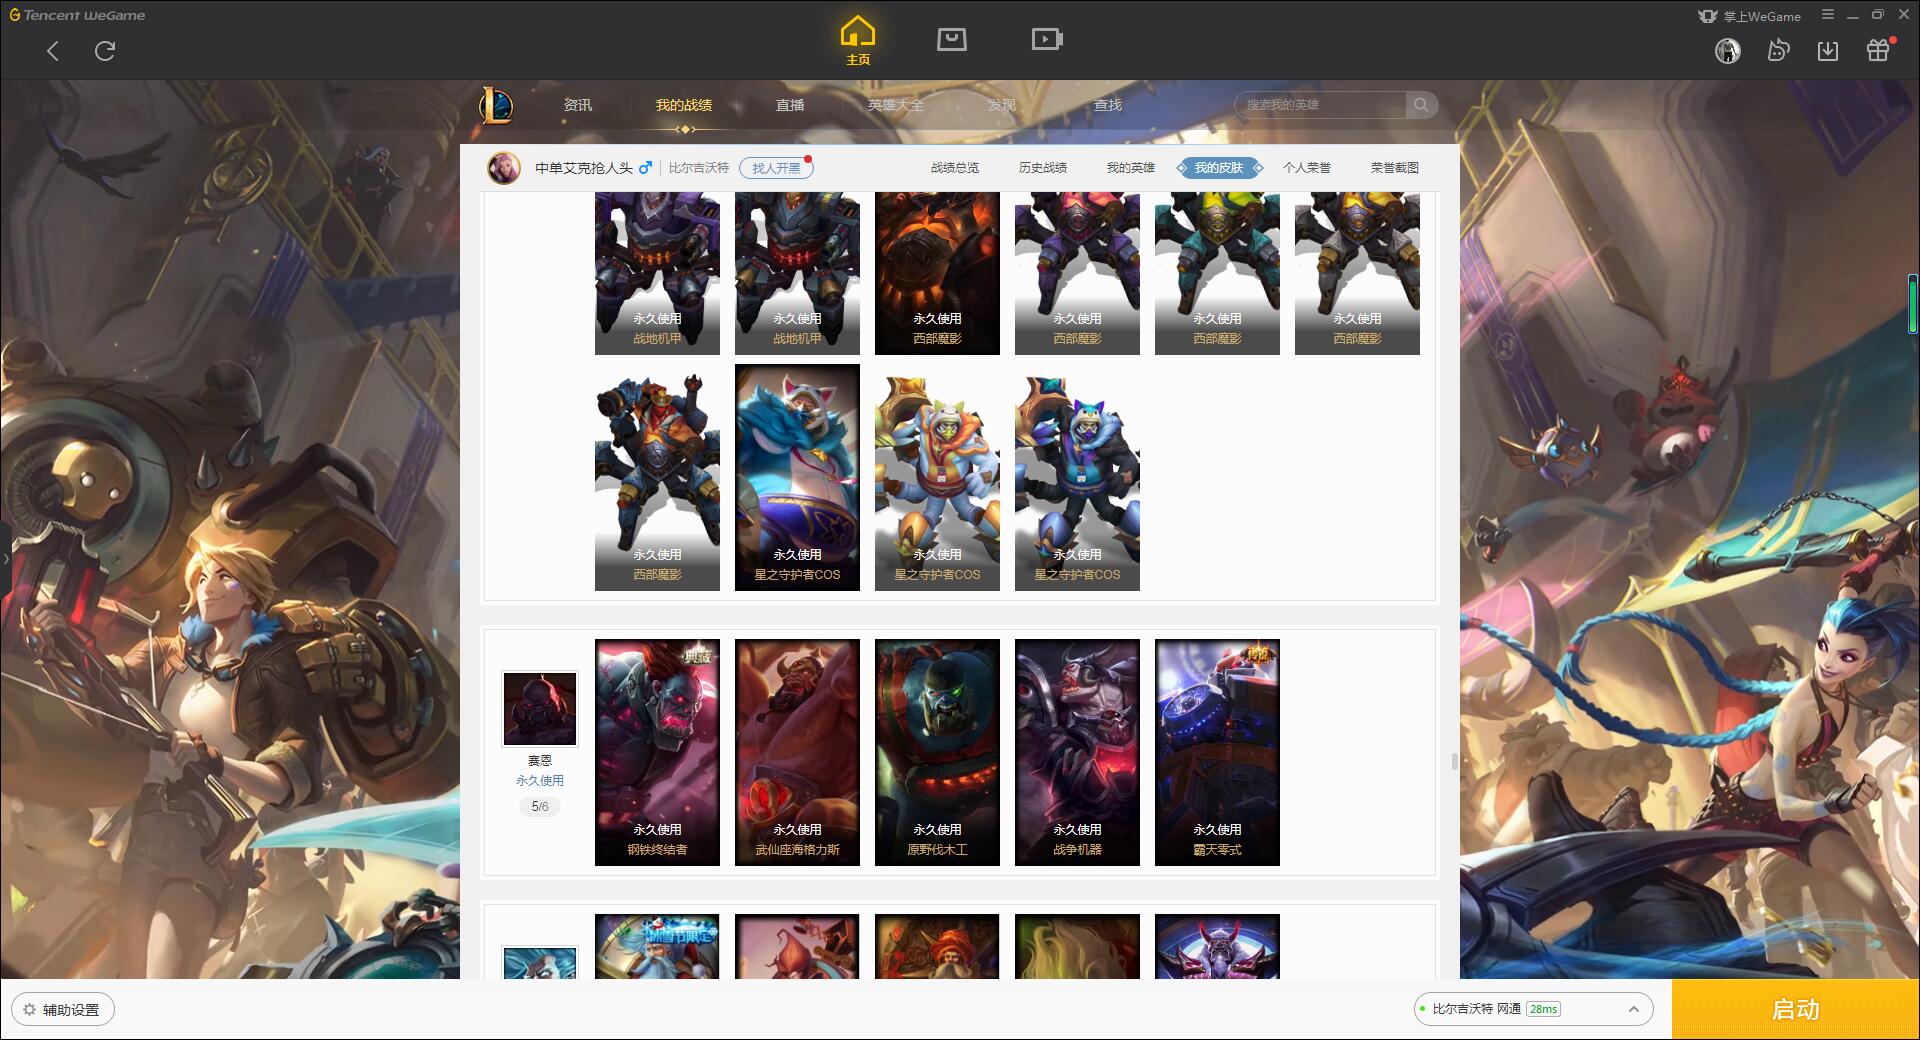Open the gift box icon
The image size is (1920, 1040).
pos(1878,50)
